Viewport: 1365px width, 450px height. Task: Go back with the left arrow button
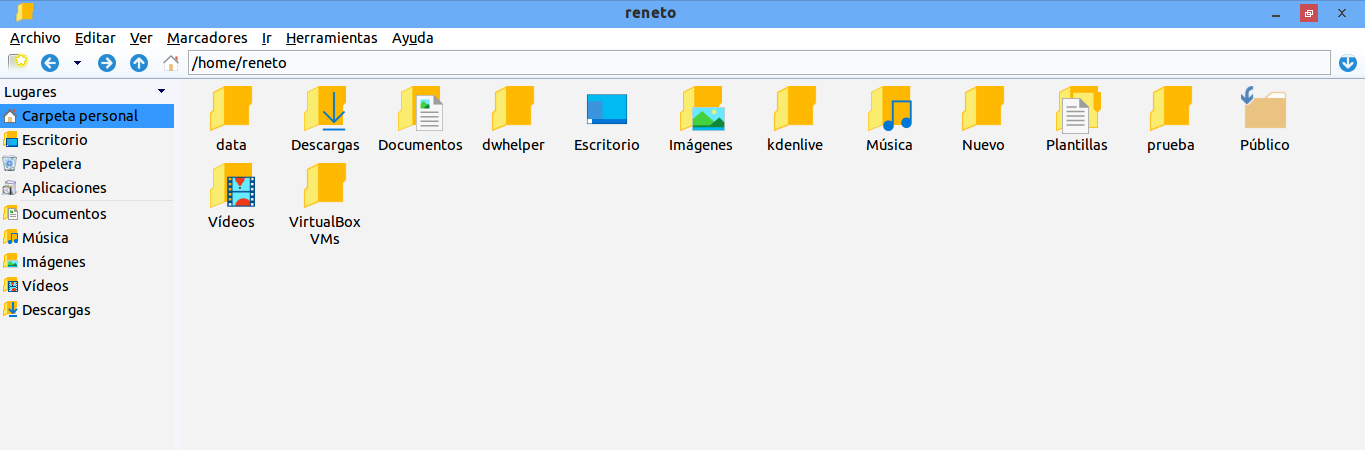click(x=50, y=63)
